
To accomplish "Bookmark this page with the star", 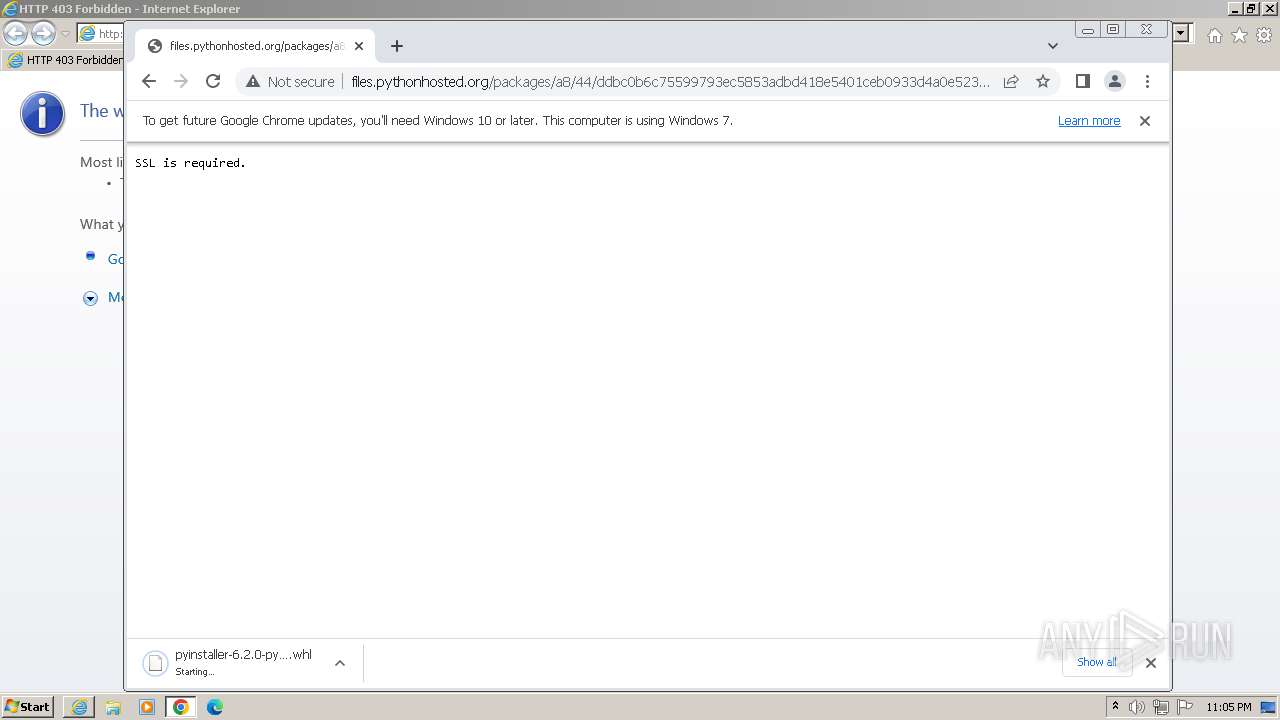I will tap(1043, 81).
